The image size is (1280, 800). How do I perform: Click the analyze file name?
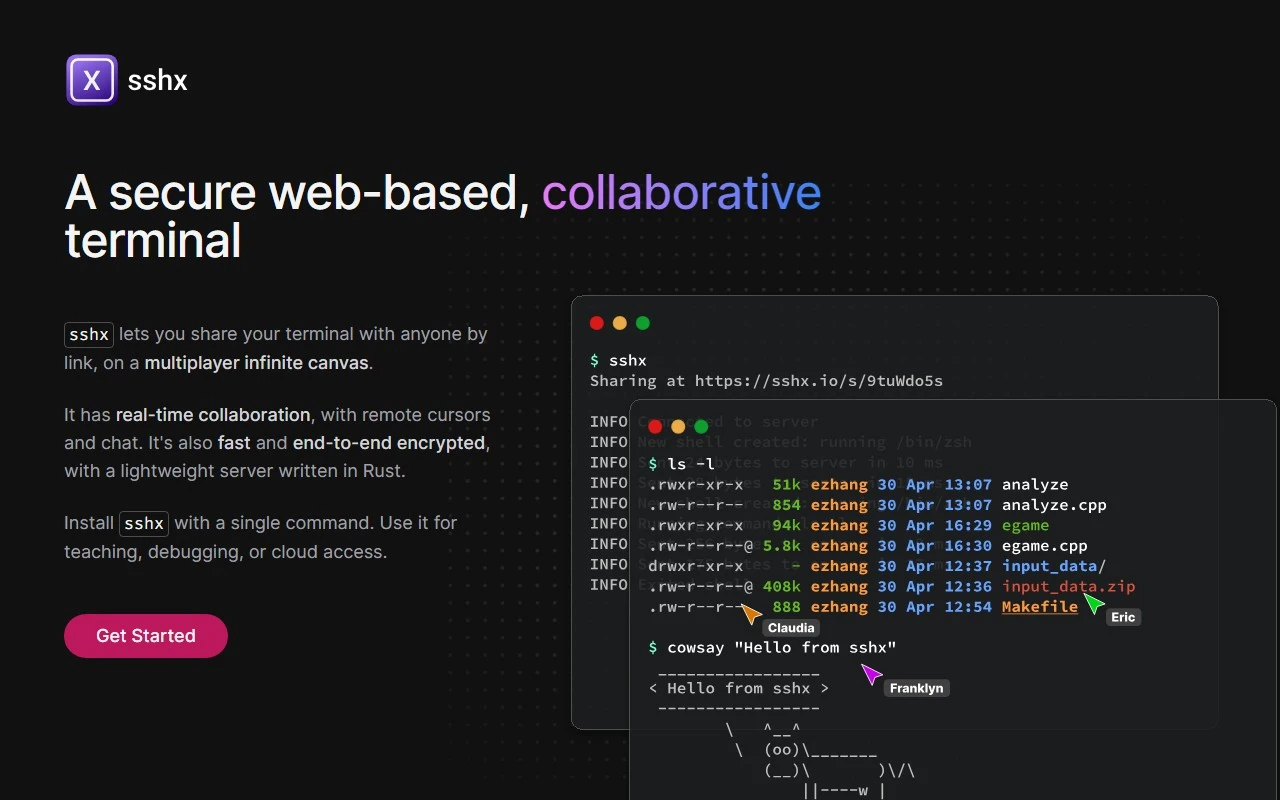[1035, 485]
